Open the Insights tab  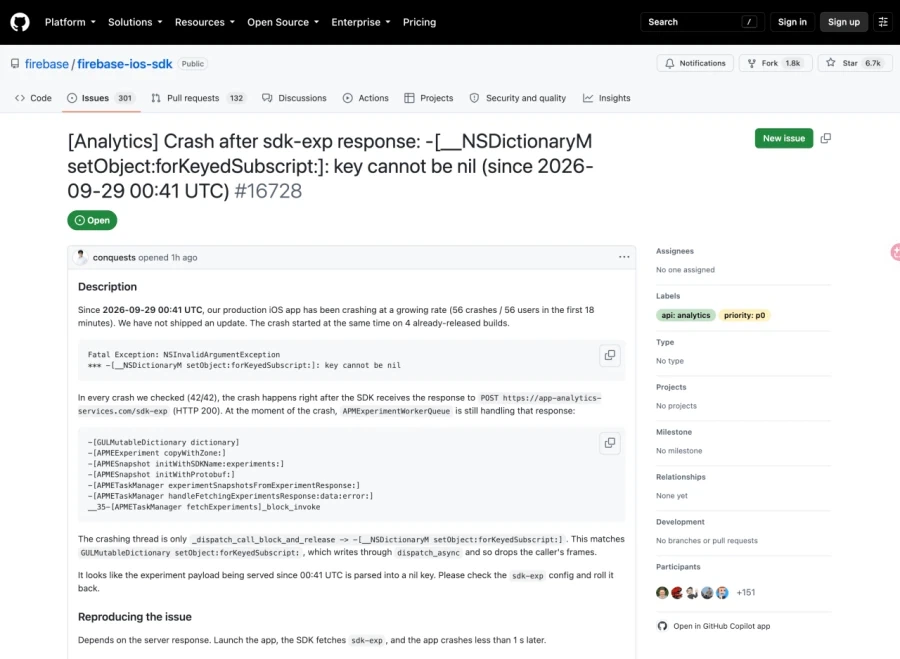point(607,98)
